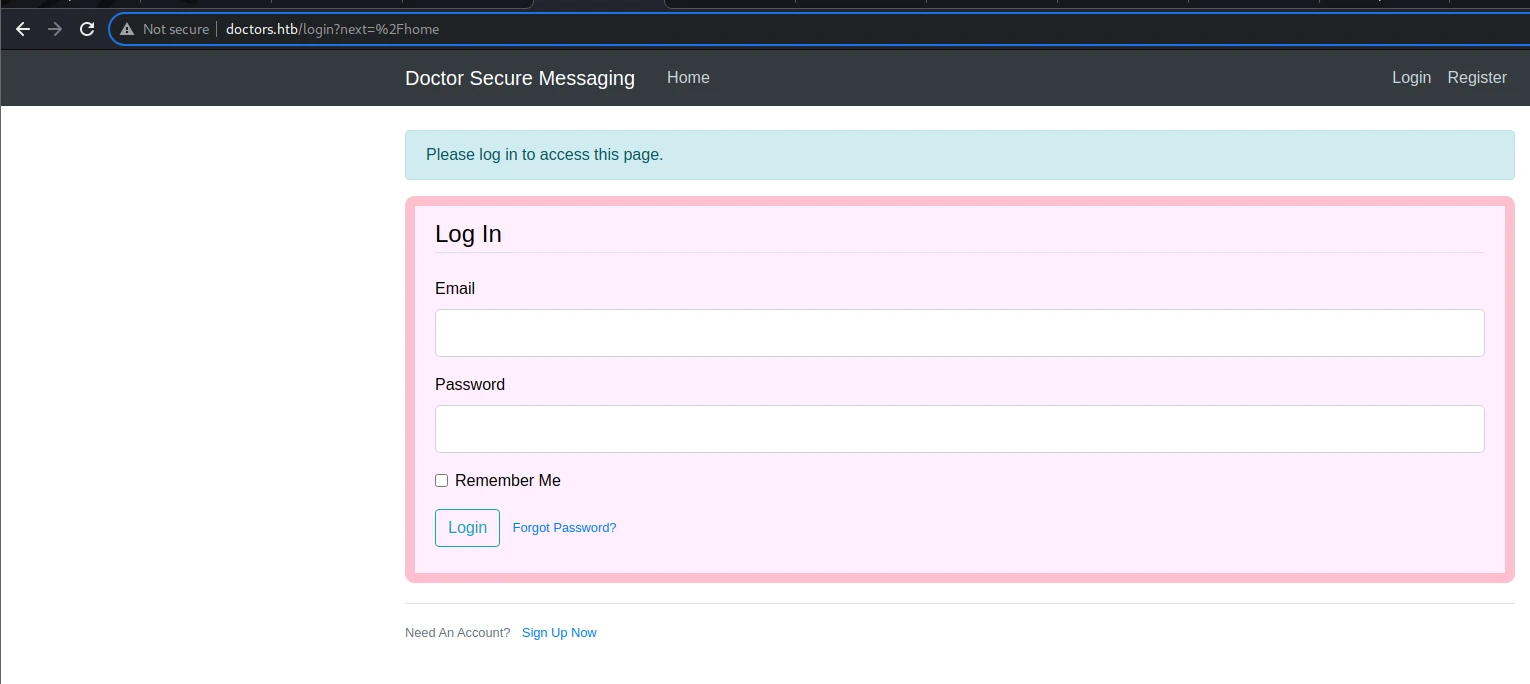
Task: Click the Remember Me label text
Action: pos(508,481)
